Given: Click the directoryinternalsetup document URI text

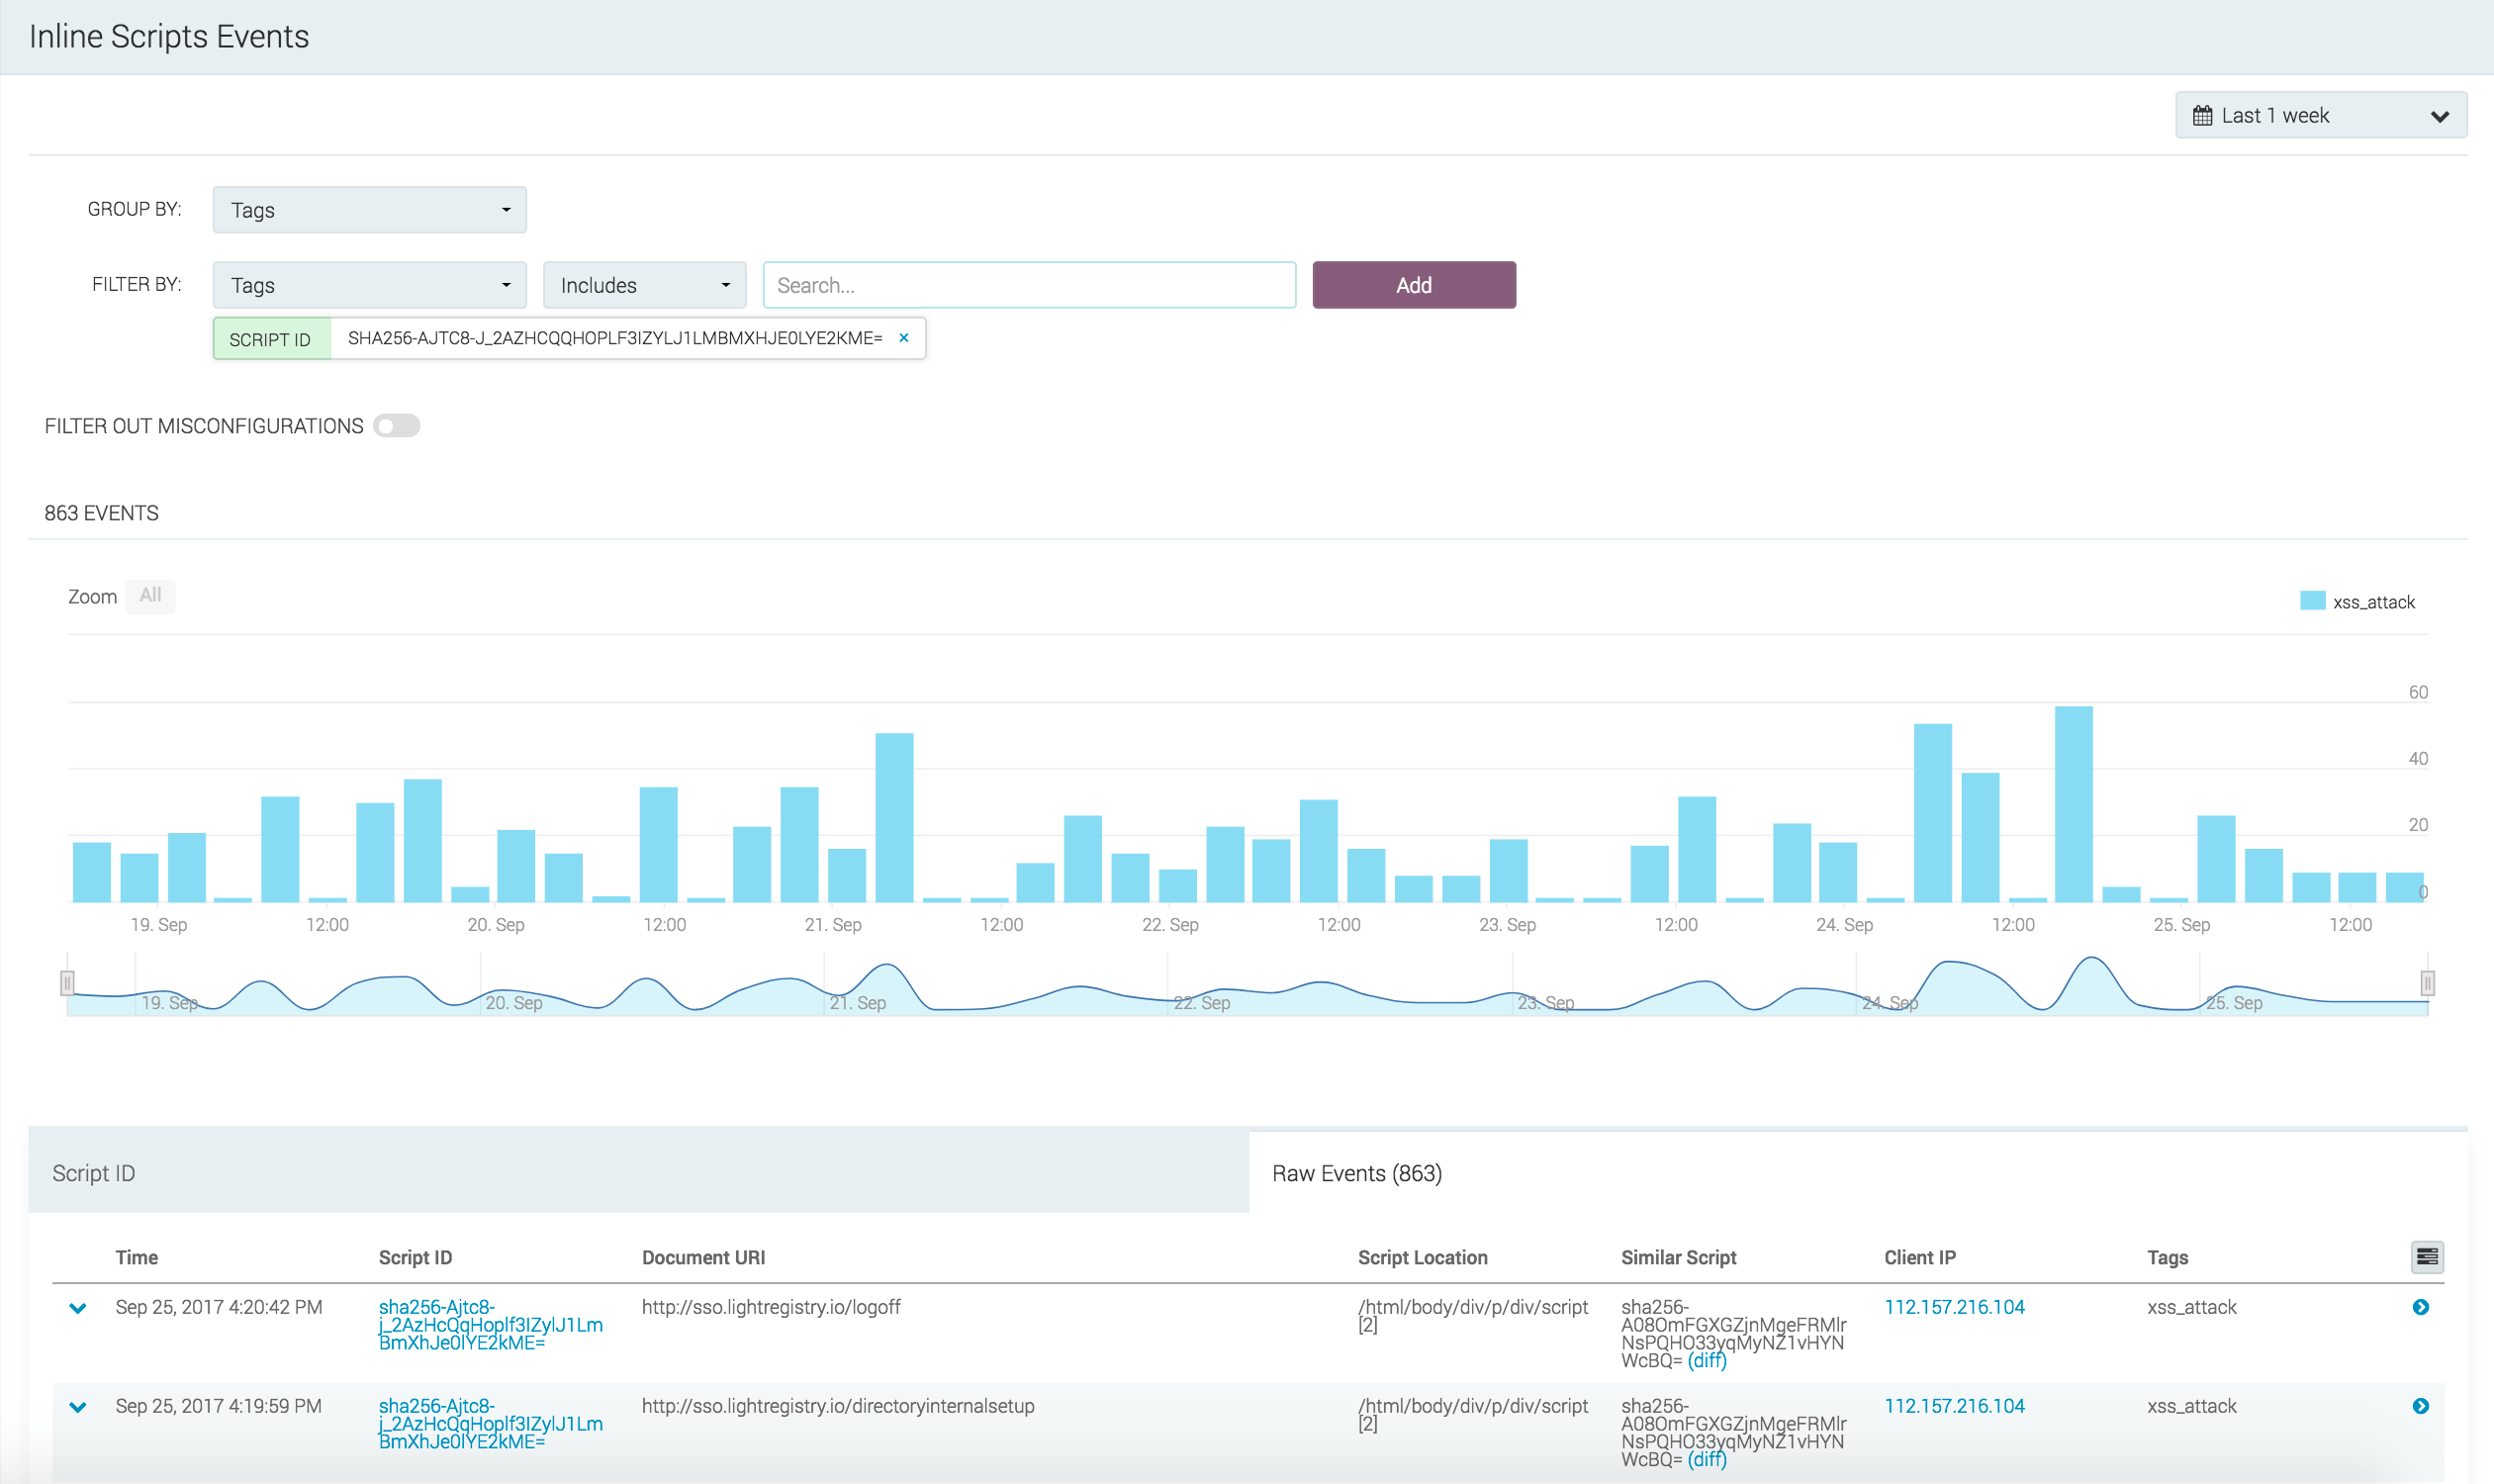Looking at the screenshot, I should tap(838, 1406).
